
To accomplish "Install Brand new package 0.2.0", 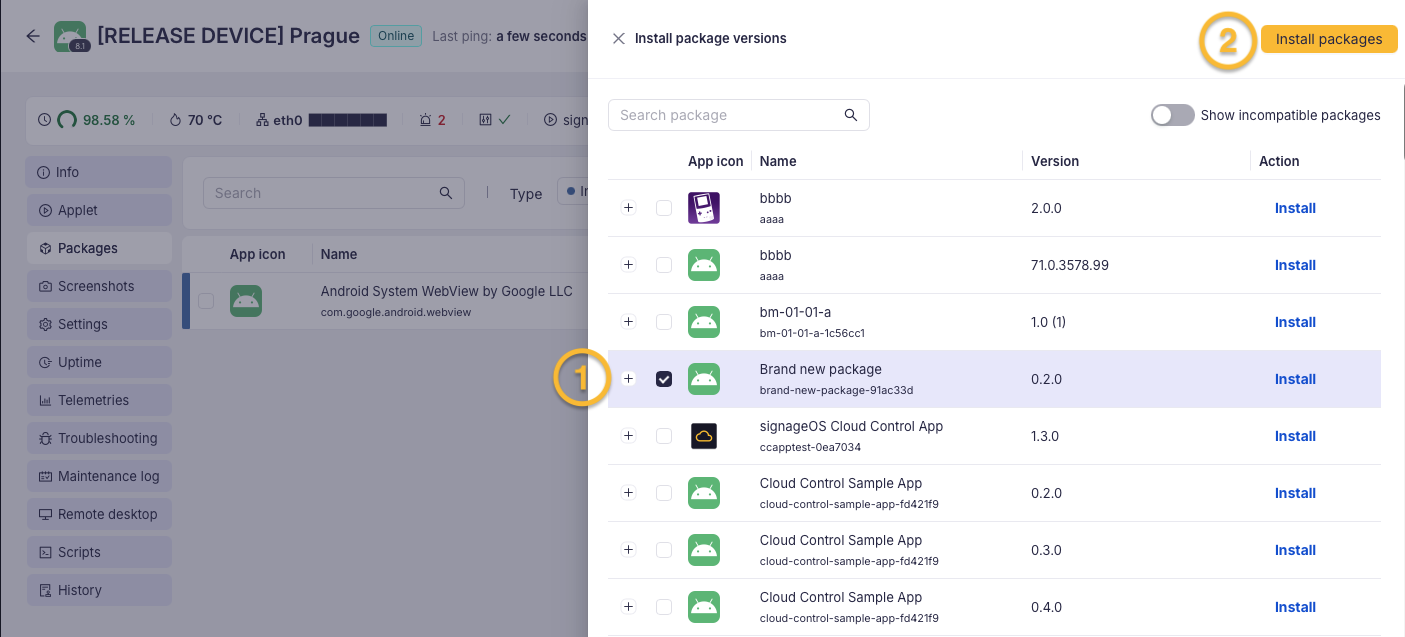I will point(1295,379).
